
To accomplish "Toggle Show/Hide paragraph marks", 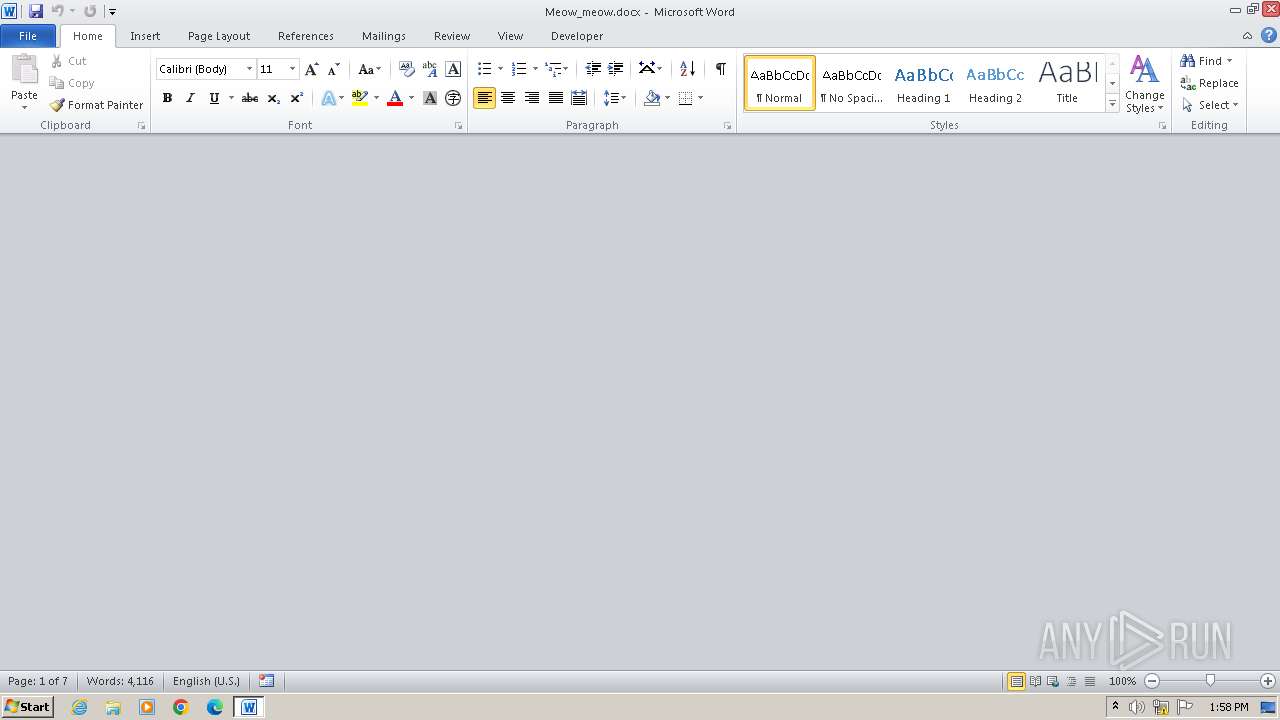I will [720, 69].
